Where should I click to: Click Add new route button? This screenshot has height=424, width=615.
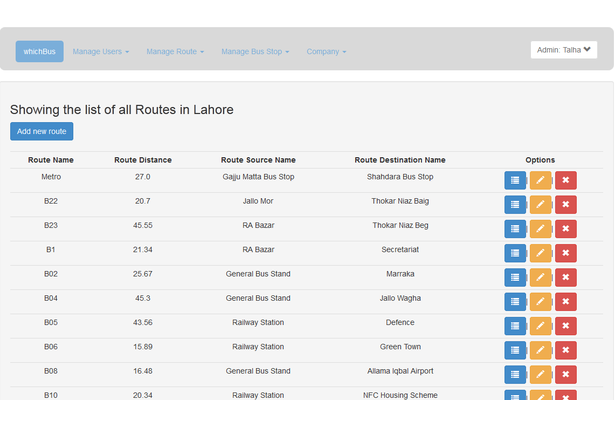42,131
